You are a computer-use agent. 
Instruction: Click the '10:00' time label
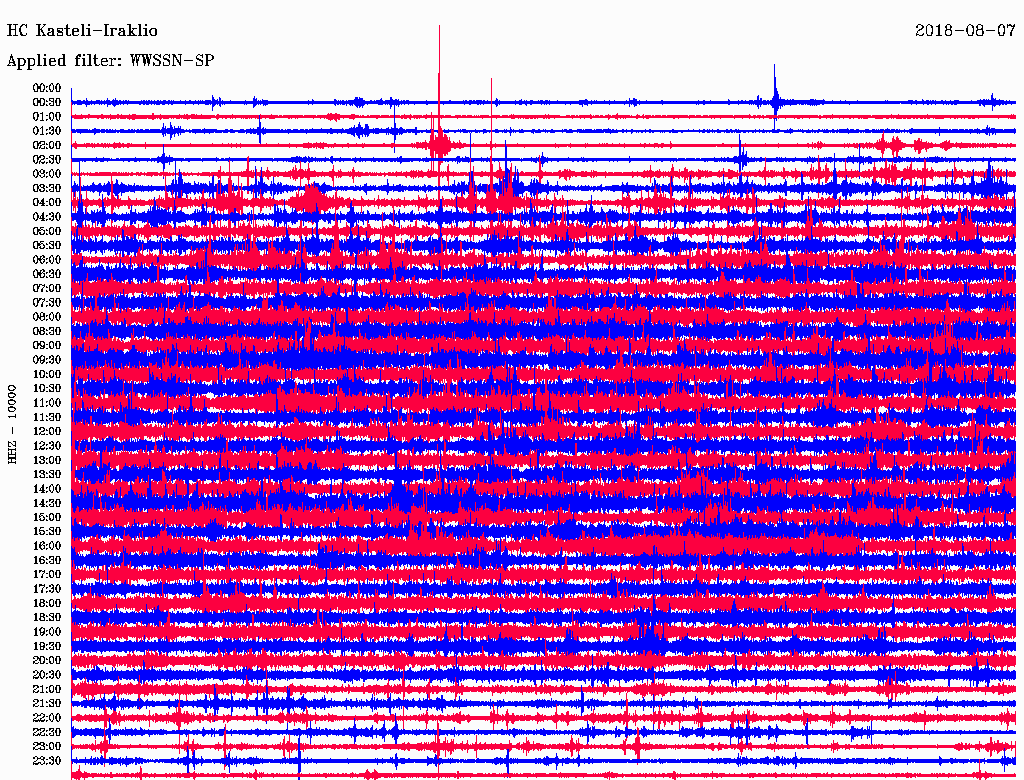click(x=47, y=374)
